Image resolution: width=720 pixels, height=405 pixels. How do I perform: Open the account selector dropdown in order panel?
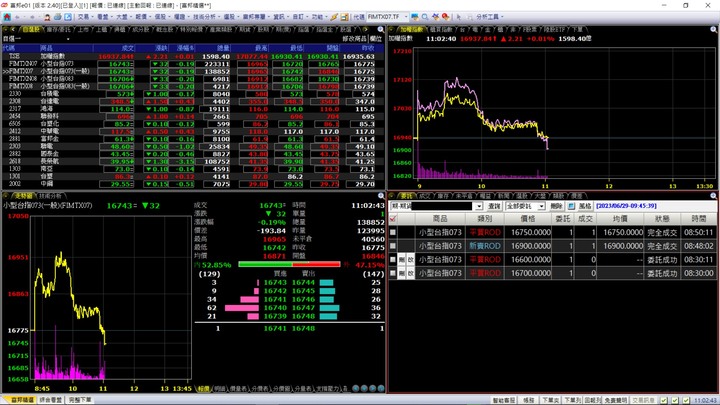pyautogui.click(x=479, y=206)
